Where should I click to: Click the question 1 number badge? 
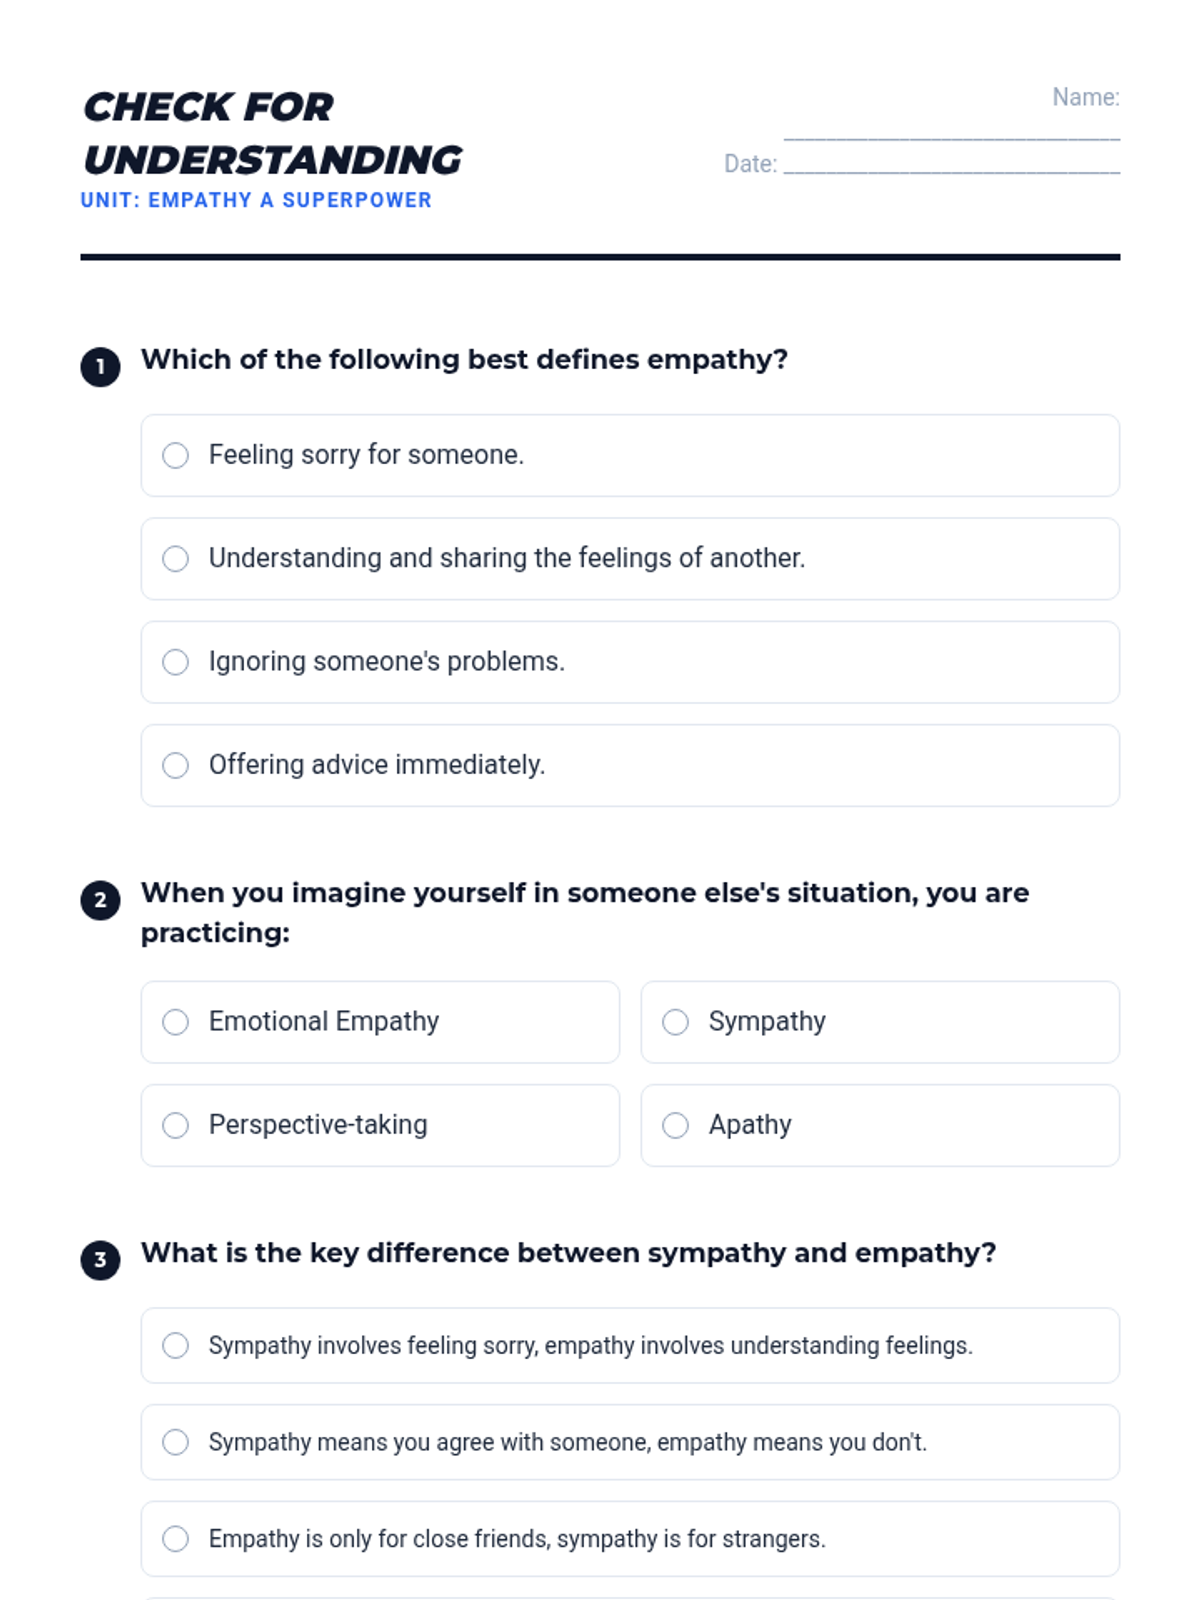click(100, 367)
